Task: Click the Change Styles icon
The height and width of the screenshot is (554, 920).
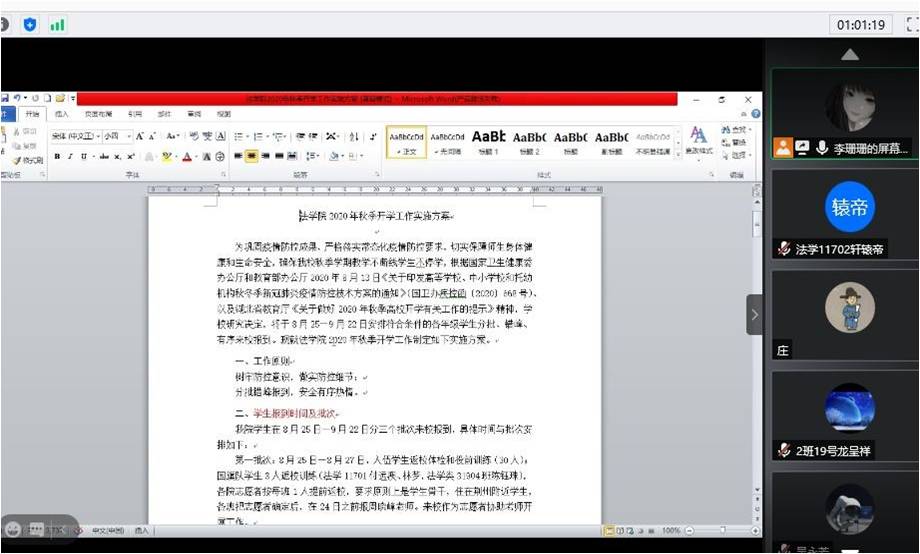Action: pos(698,140)
